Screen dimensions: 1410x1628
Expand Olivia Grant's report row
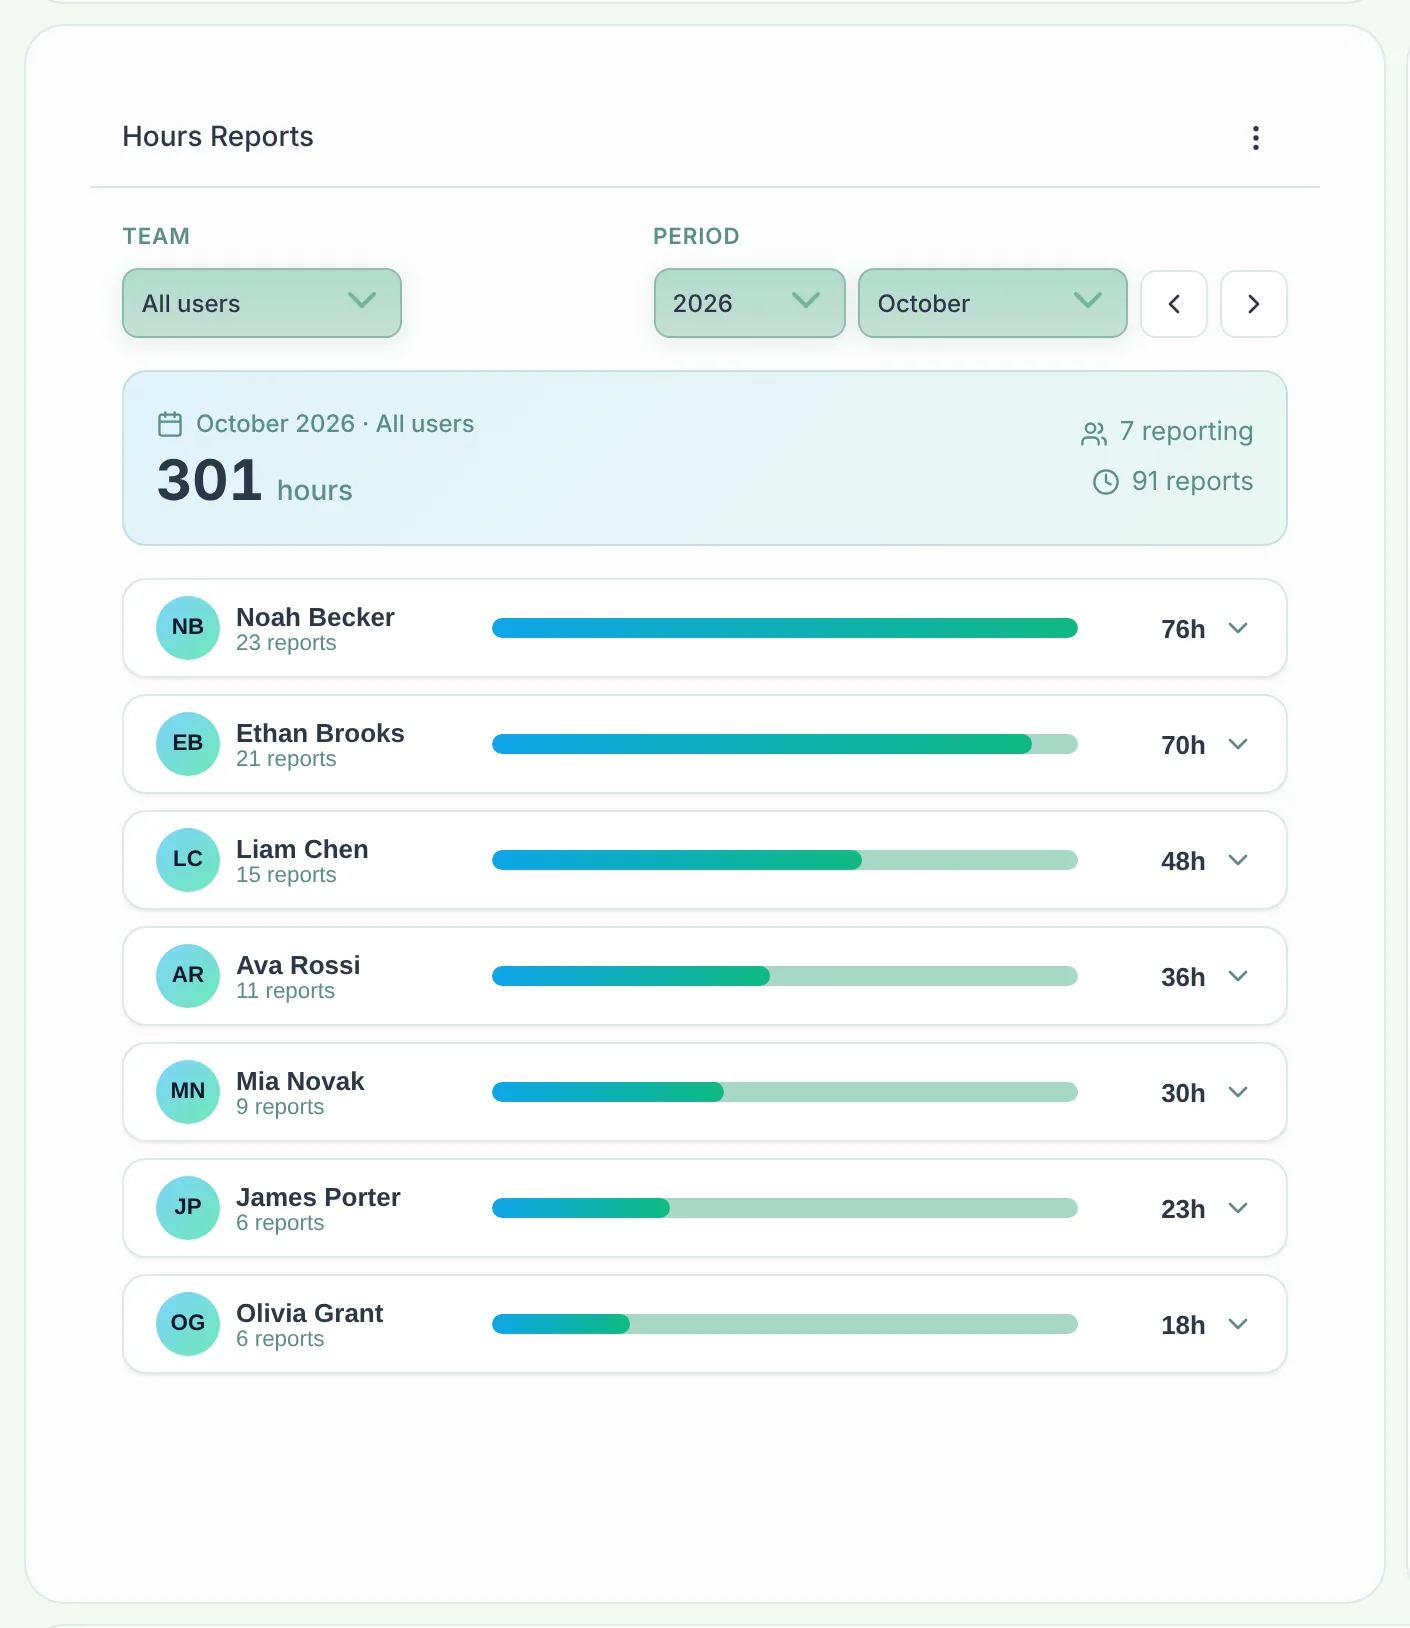point(1238,1324)
